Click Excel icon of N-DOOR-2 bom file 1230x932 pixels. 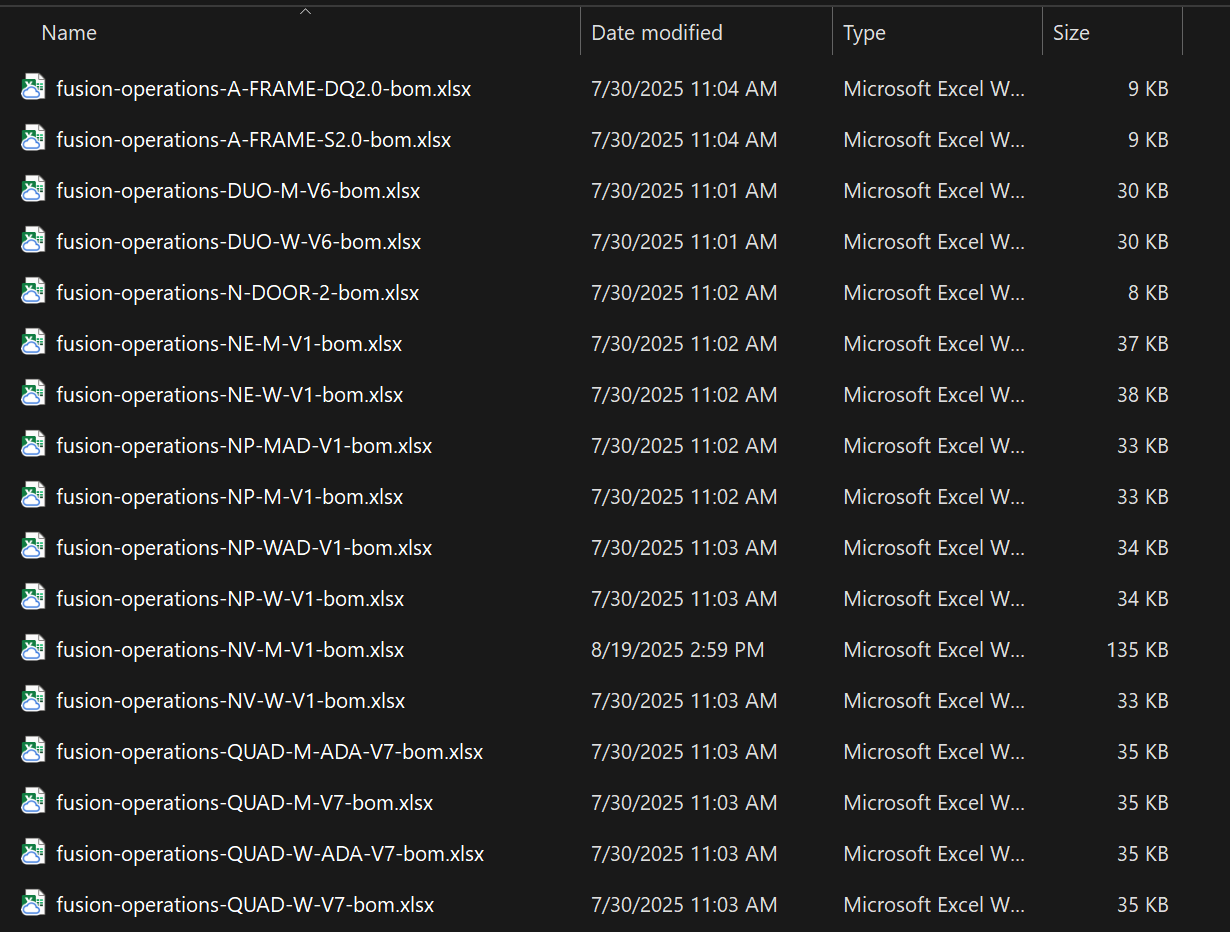pyautogui.click(x=34, y=292)
